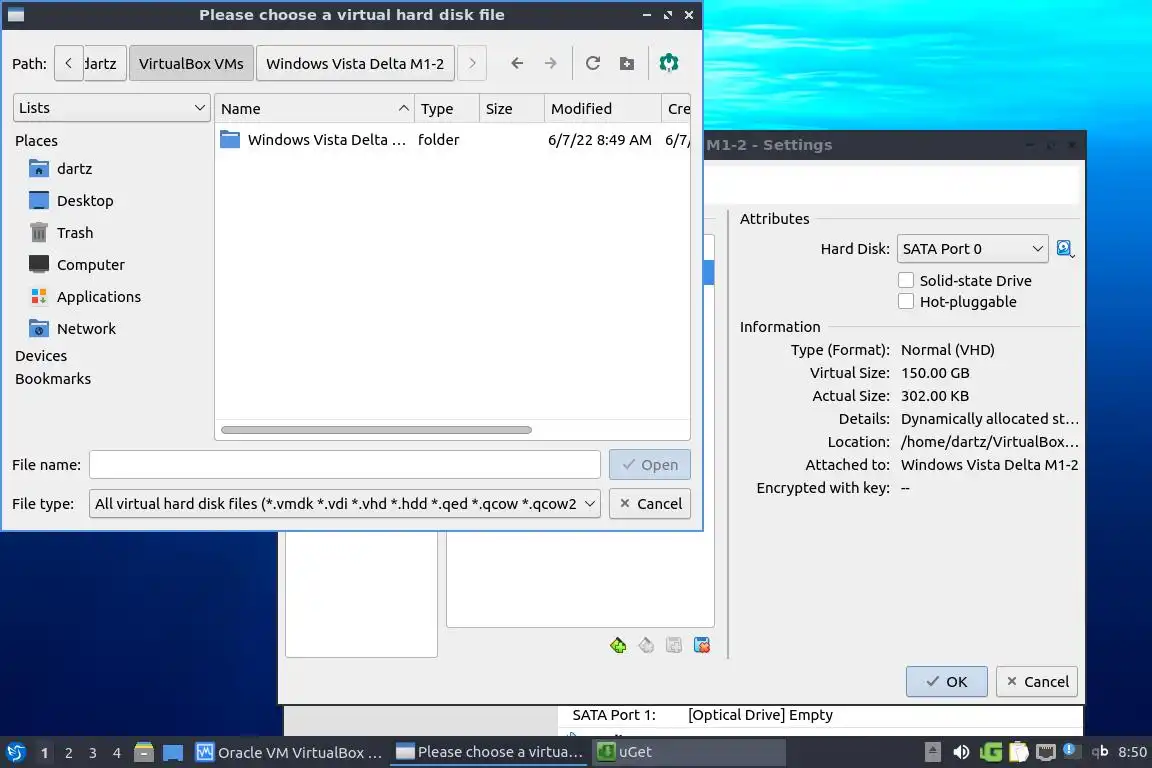The image size is (1152, 768).
Task: Switch to workspace 4 on taskbar
Action: point(117,753)
